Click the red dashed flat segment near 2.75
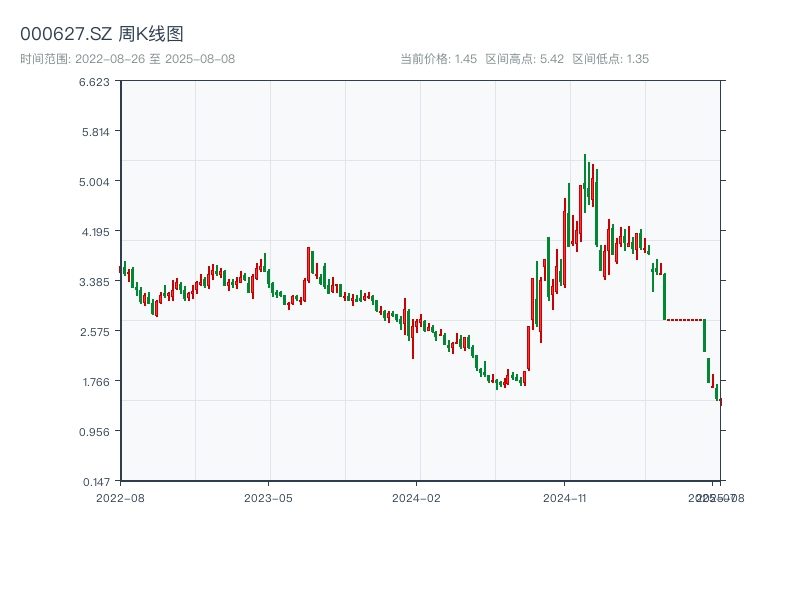 click(685, 320)
